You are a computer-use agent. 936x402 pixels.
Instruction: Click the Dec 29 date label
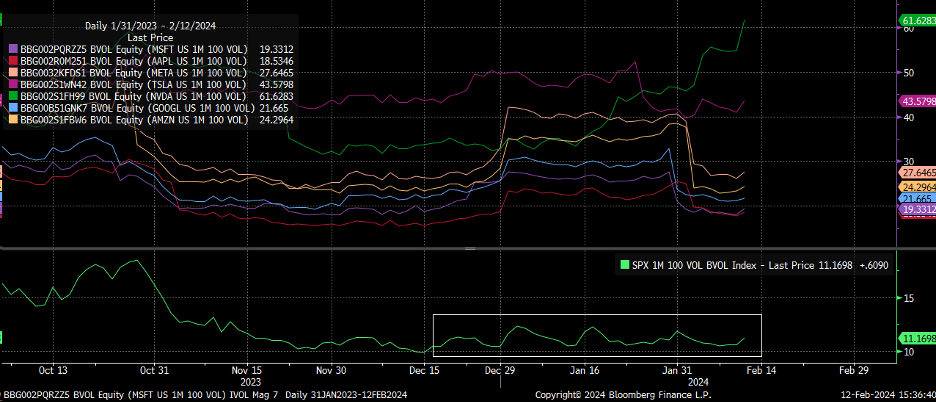pyautogui.click(x=501, y=370)
